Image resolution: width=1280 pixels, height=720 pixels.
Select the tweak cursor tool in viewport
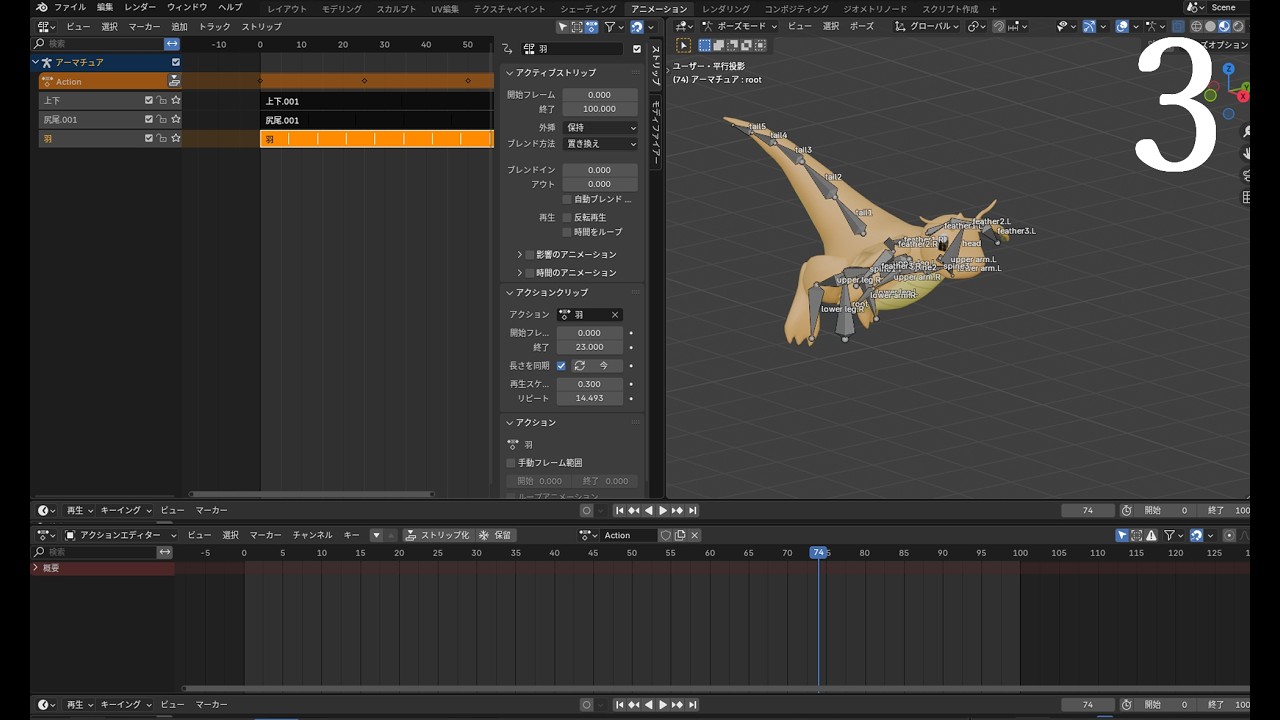pos(684,45)
